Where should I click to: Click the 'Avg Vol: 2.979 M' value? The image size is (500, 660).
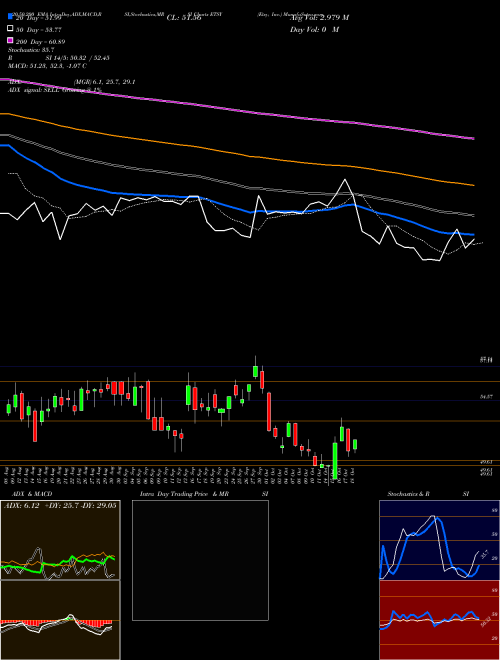[x=320, y=18]
